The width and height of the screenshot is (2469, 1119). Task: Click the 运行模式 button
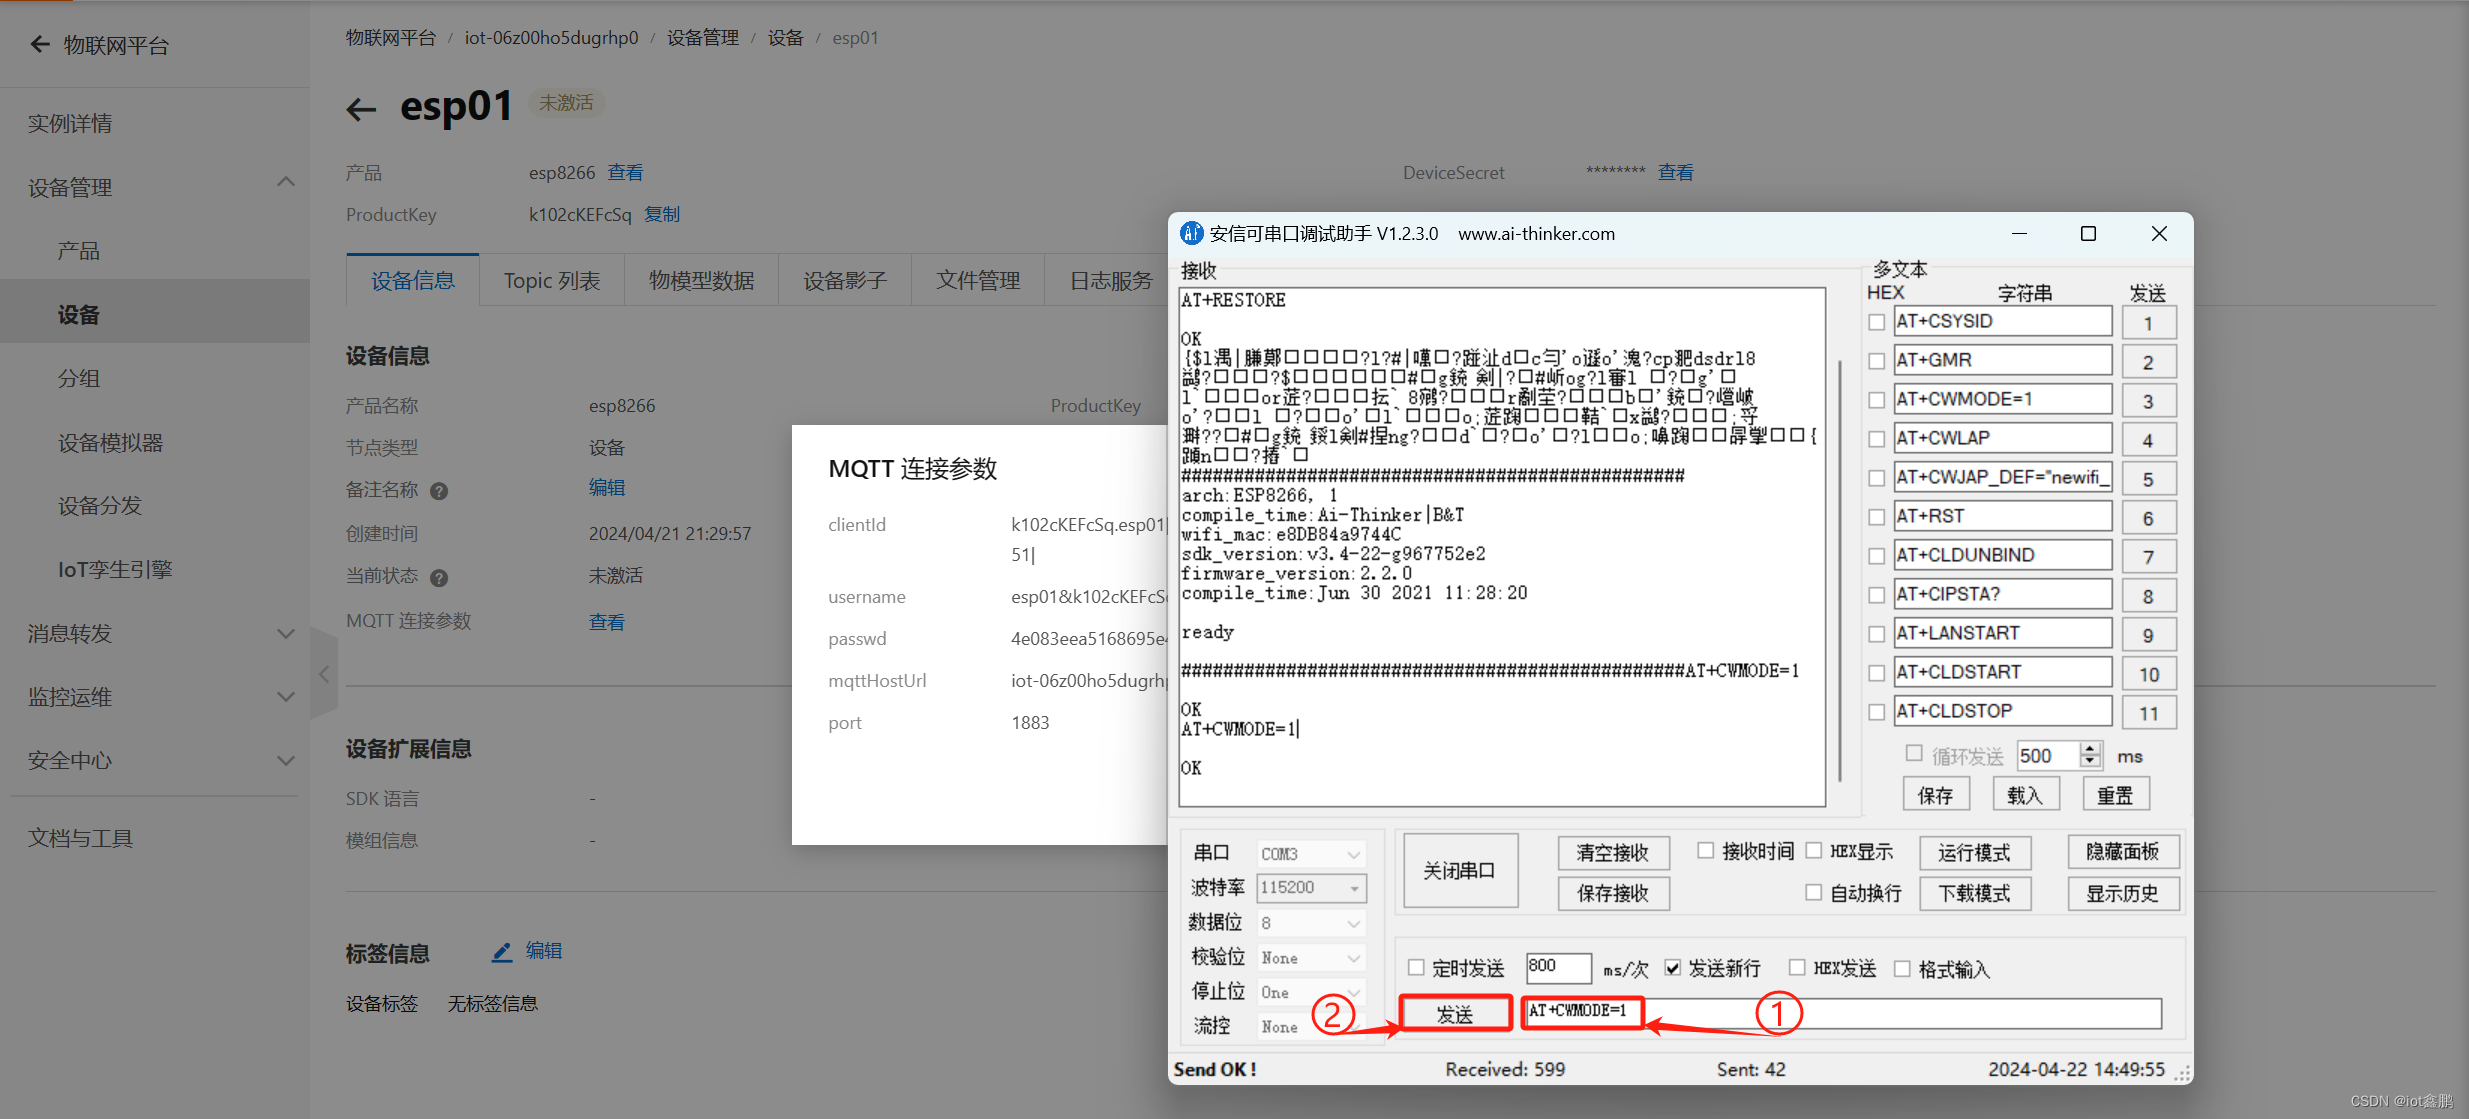point(1974,853)
